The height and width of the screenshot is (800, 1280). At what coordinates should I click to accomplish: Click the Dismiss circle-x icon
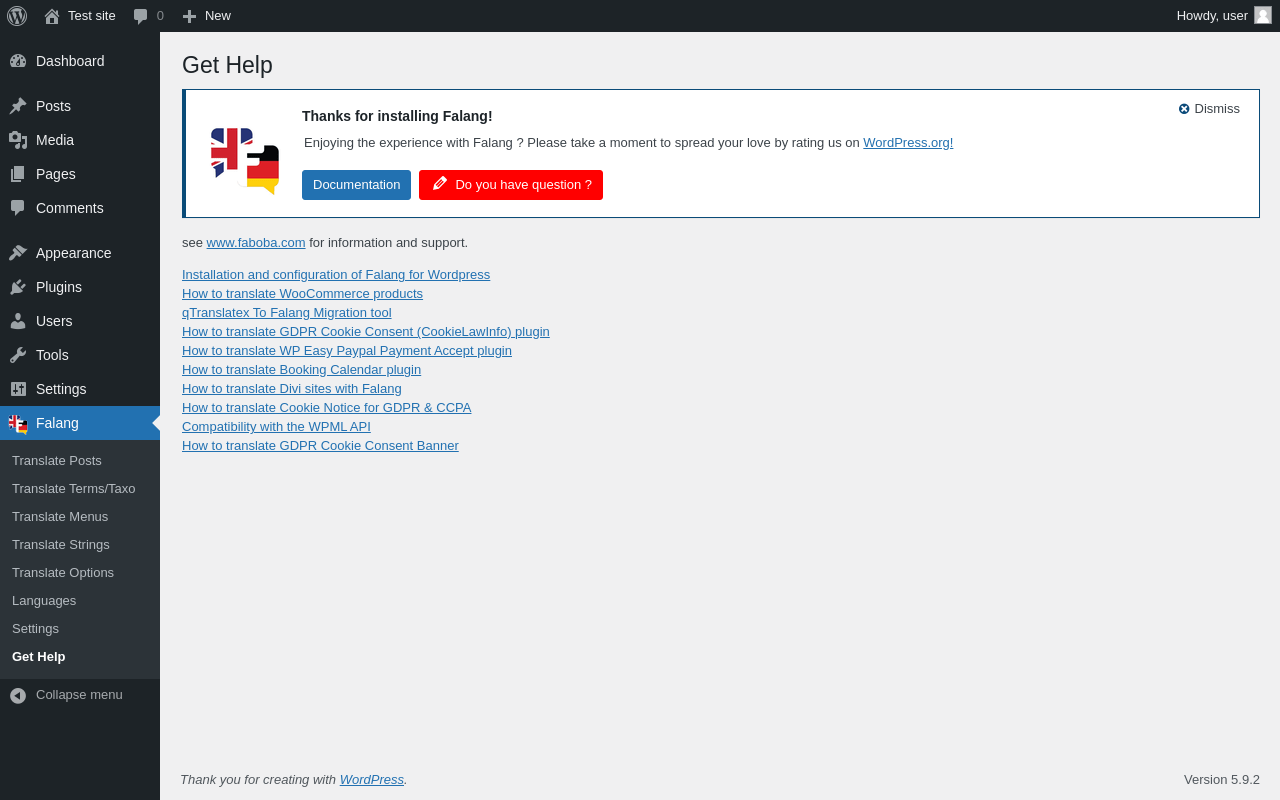pos(1184,109)
